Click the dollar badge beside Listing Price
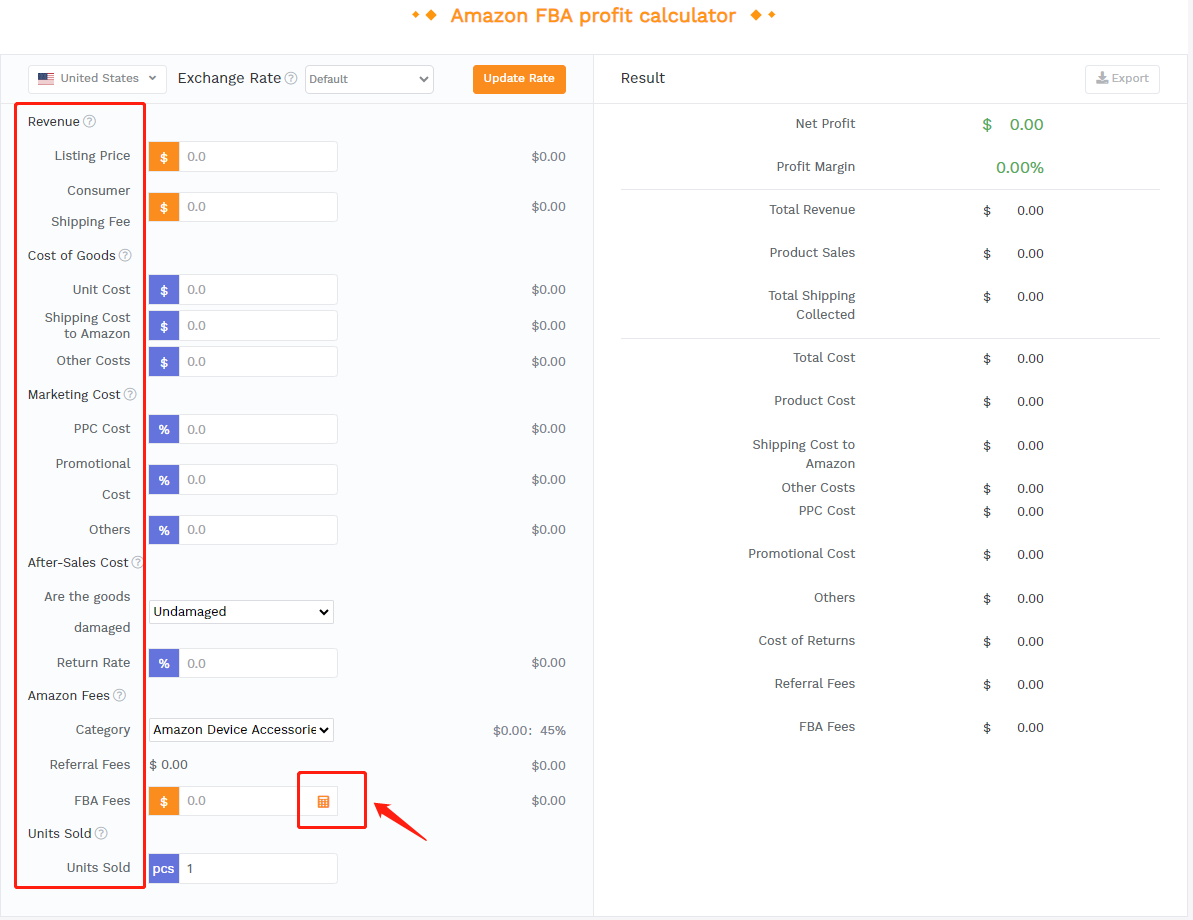The height and width of the screenshot is (920, 1193). 164,157
